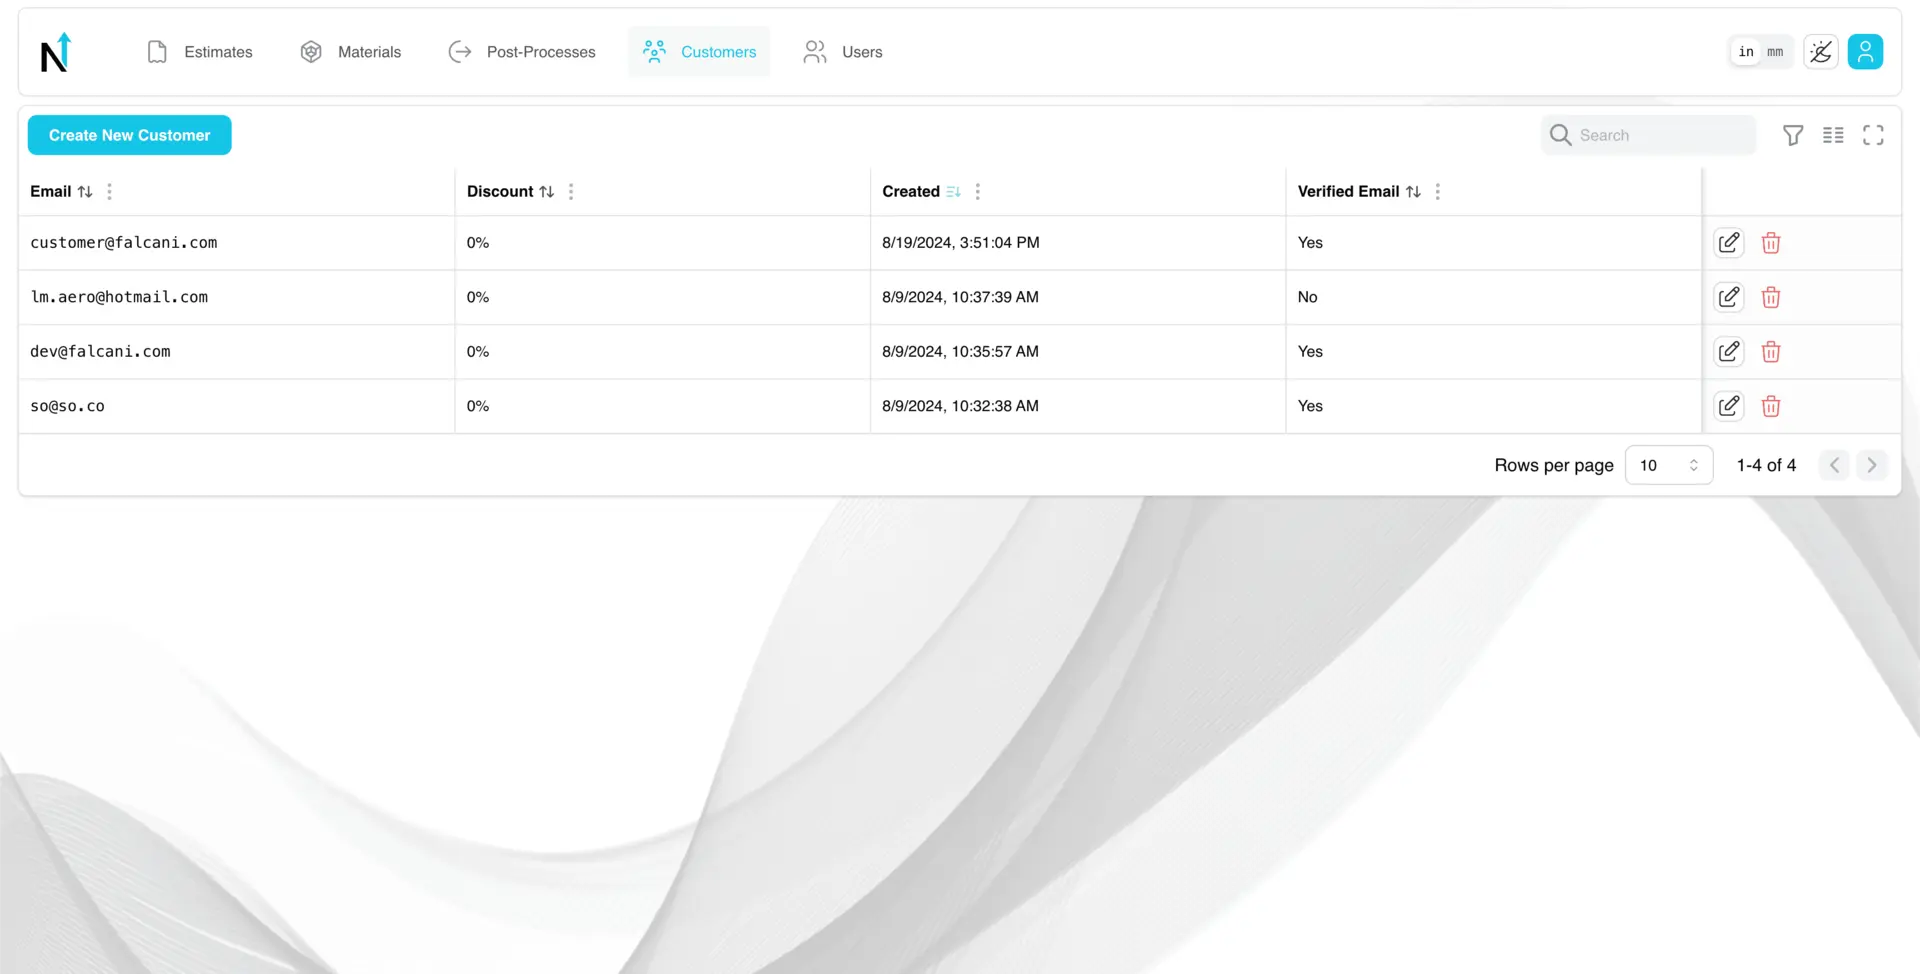1920x974 pixels.
Task: Delete the lm.aero@hotmail.com customer
Action: pyautogui.click(x=1771, y=298)
